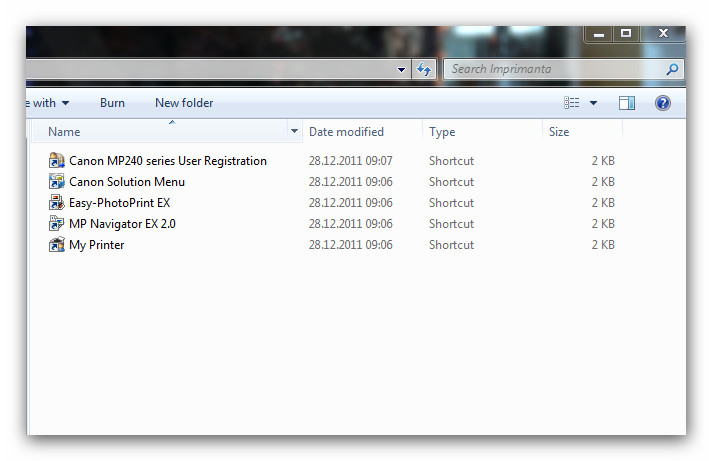The width and height of the screenshot is (712, 461).
Task: Click the 2 KB size cell for Canon Solution Menu
Action: 603,182
